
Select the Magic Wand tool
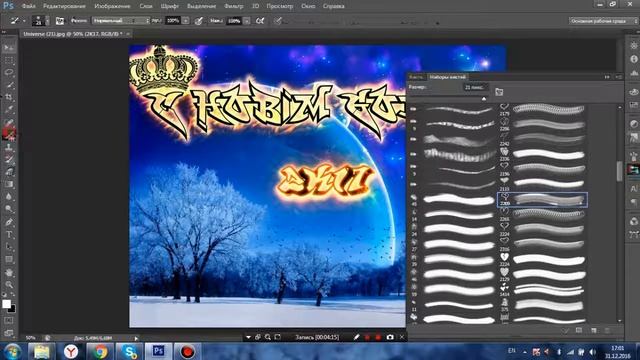pos(9,85)
